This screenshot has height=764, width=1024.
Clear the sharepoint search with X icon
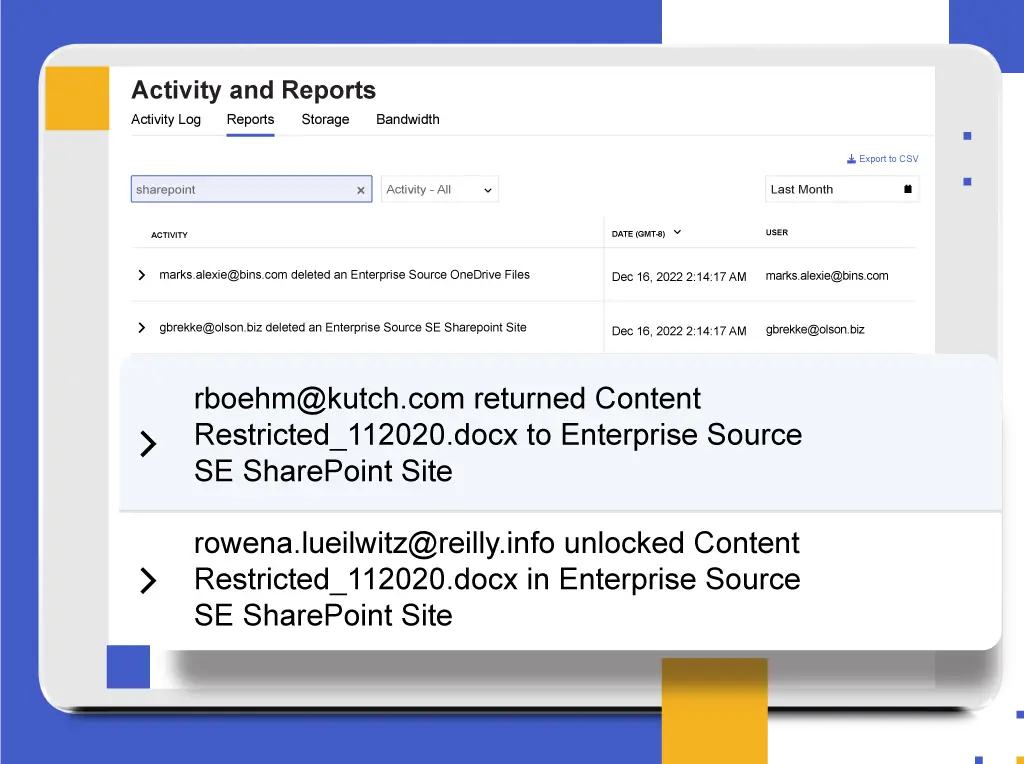coord(360,190)
